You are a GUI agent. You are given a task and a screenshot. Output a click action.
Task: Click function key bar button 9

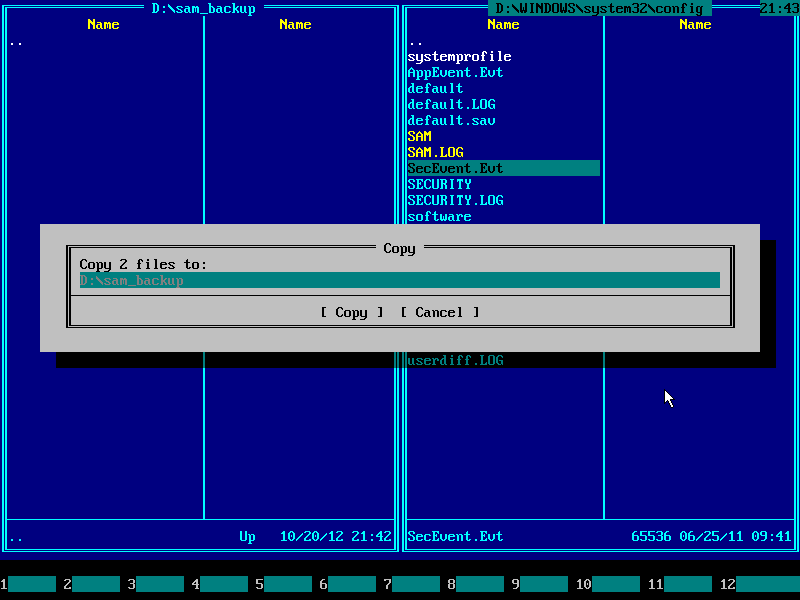click(x=540, y=584)
